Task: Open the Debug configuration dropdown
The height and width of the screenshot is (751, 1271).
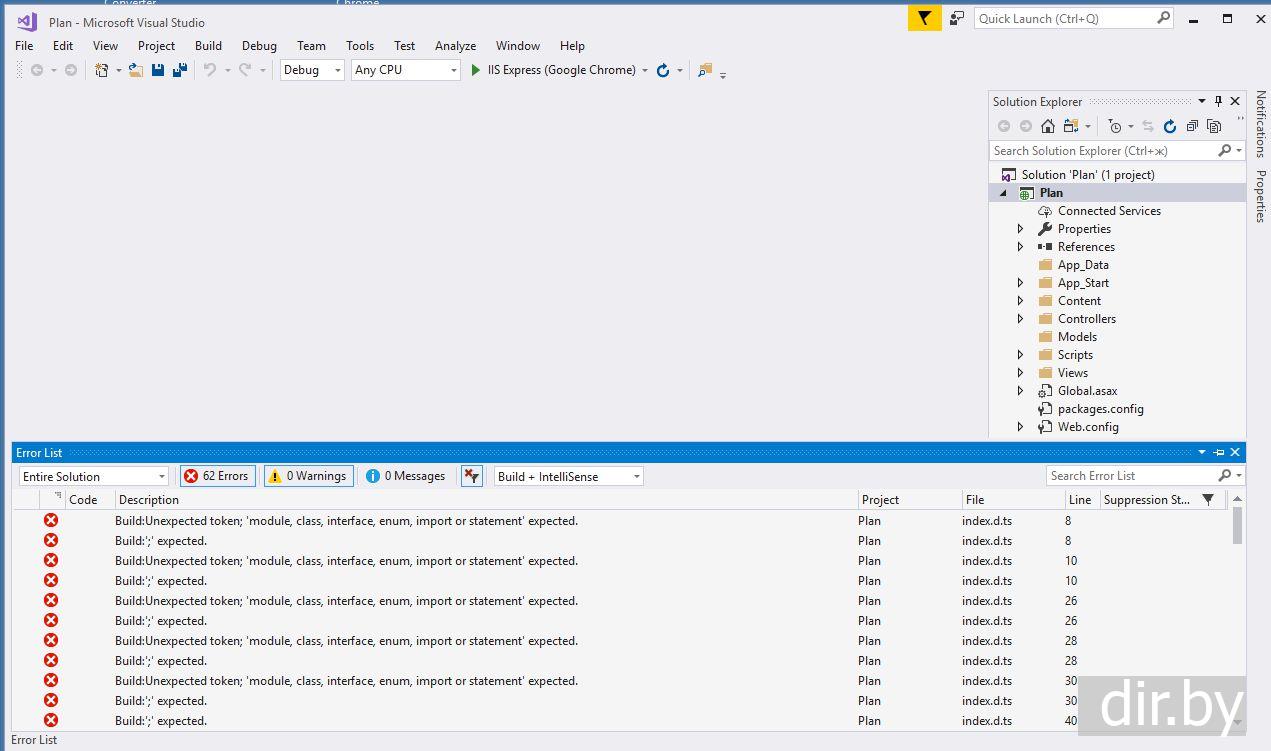Action: point(312,70)
